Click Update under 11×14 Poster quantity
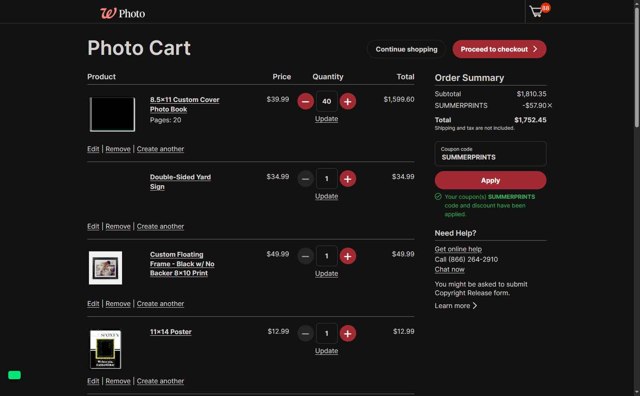The image size is (640, 396). (327, 351)
